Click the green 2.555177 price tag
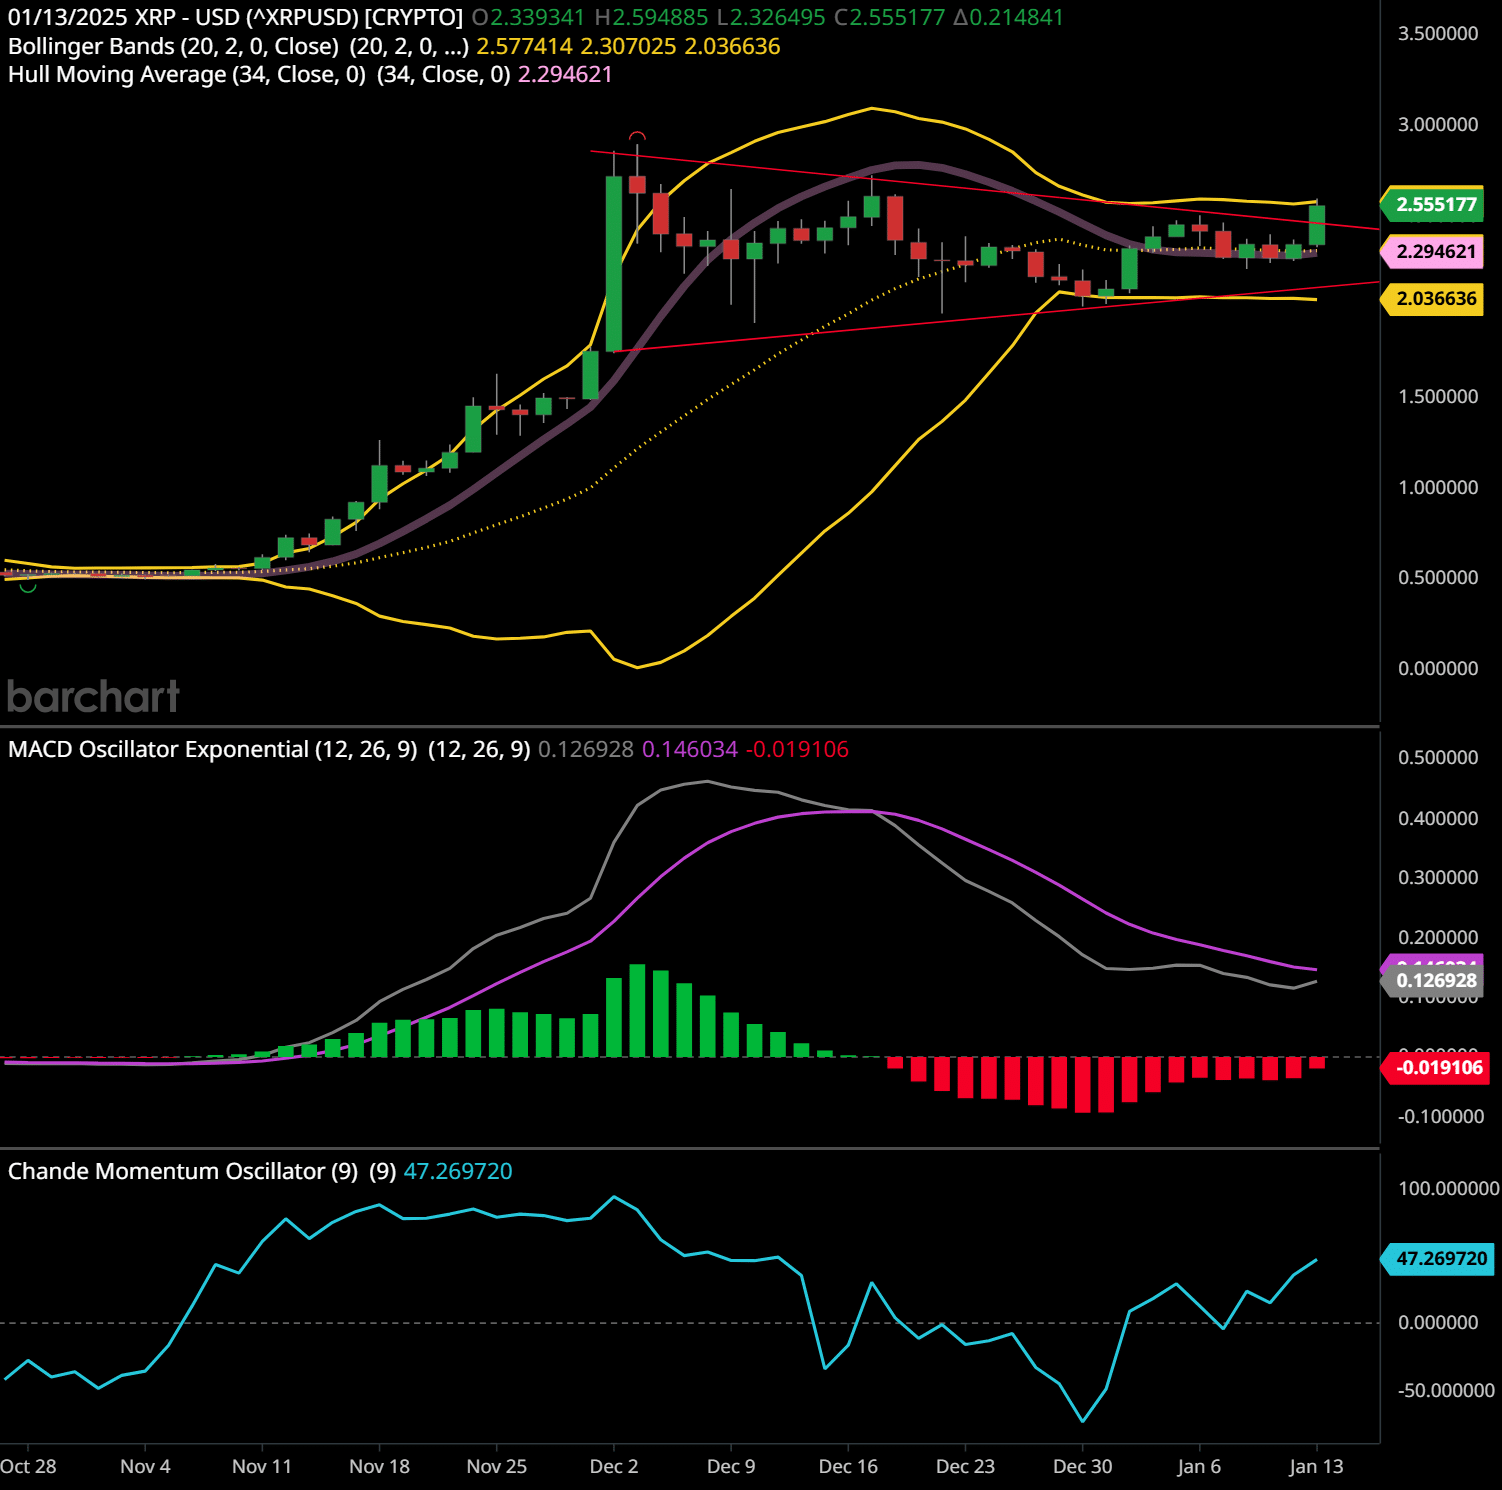 (x=1435, y=205)
